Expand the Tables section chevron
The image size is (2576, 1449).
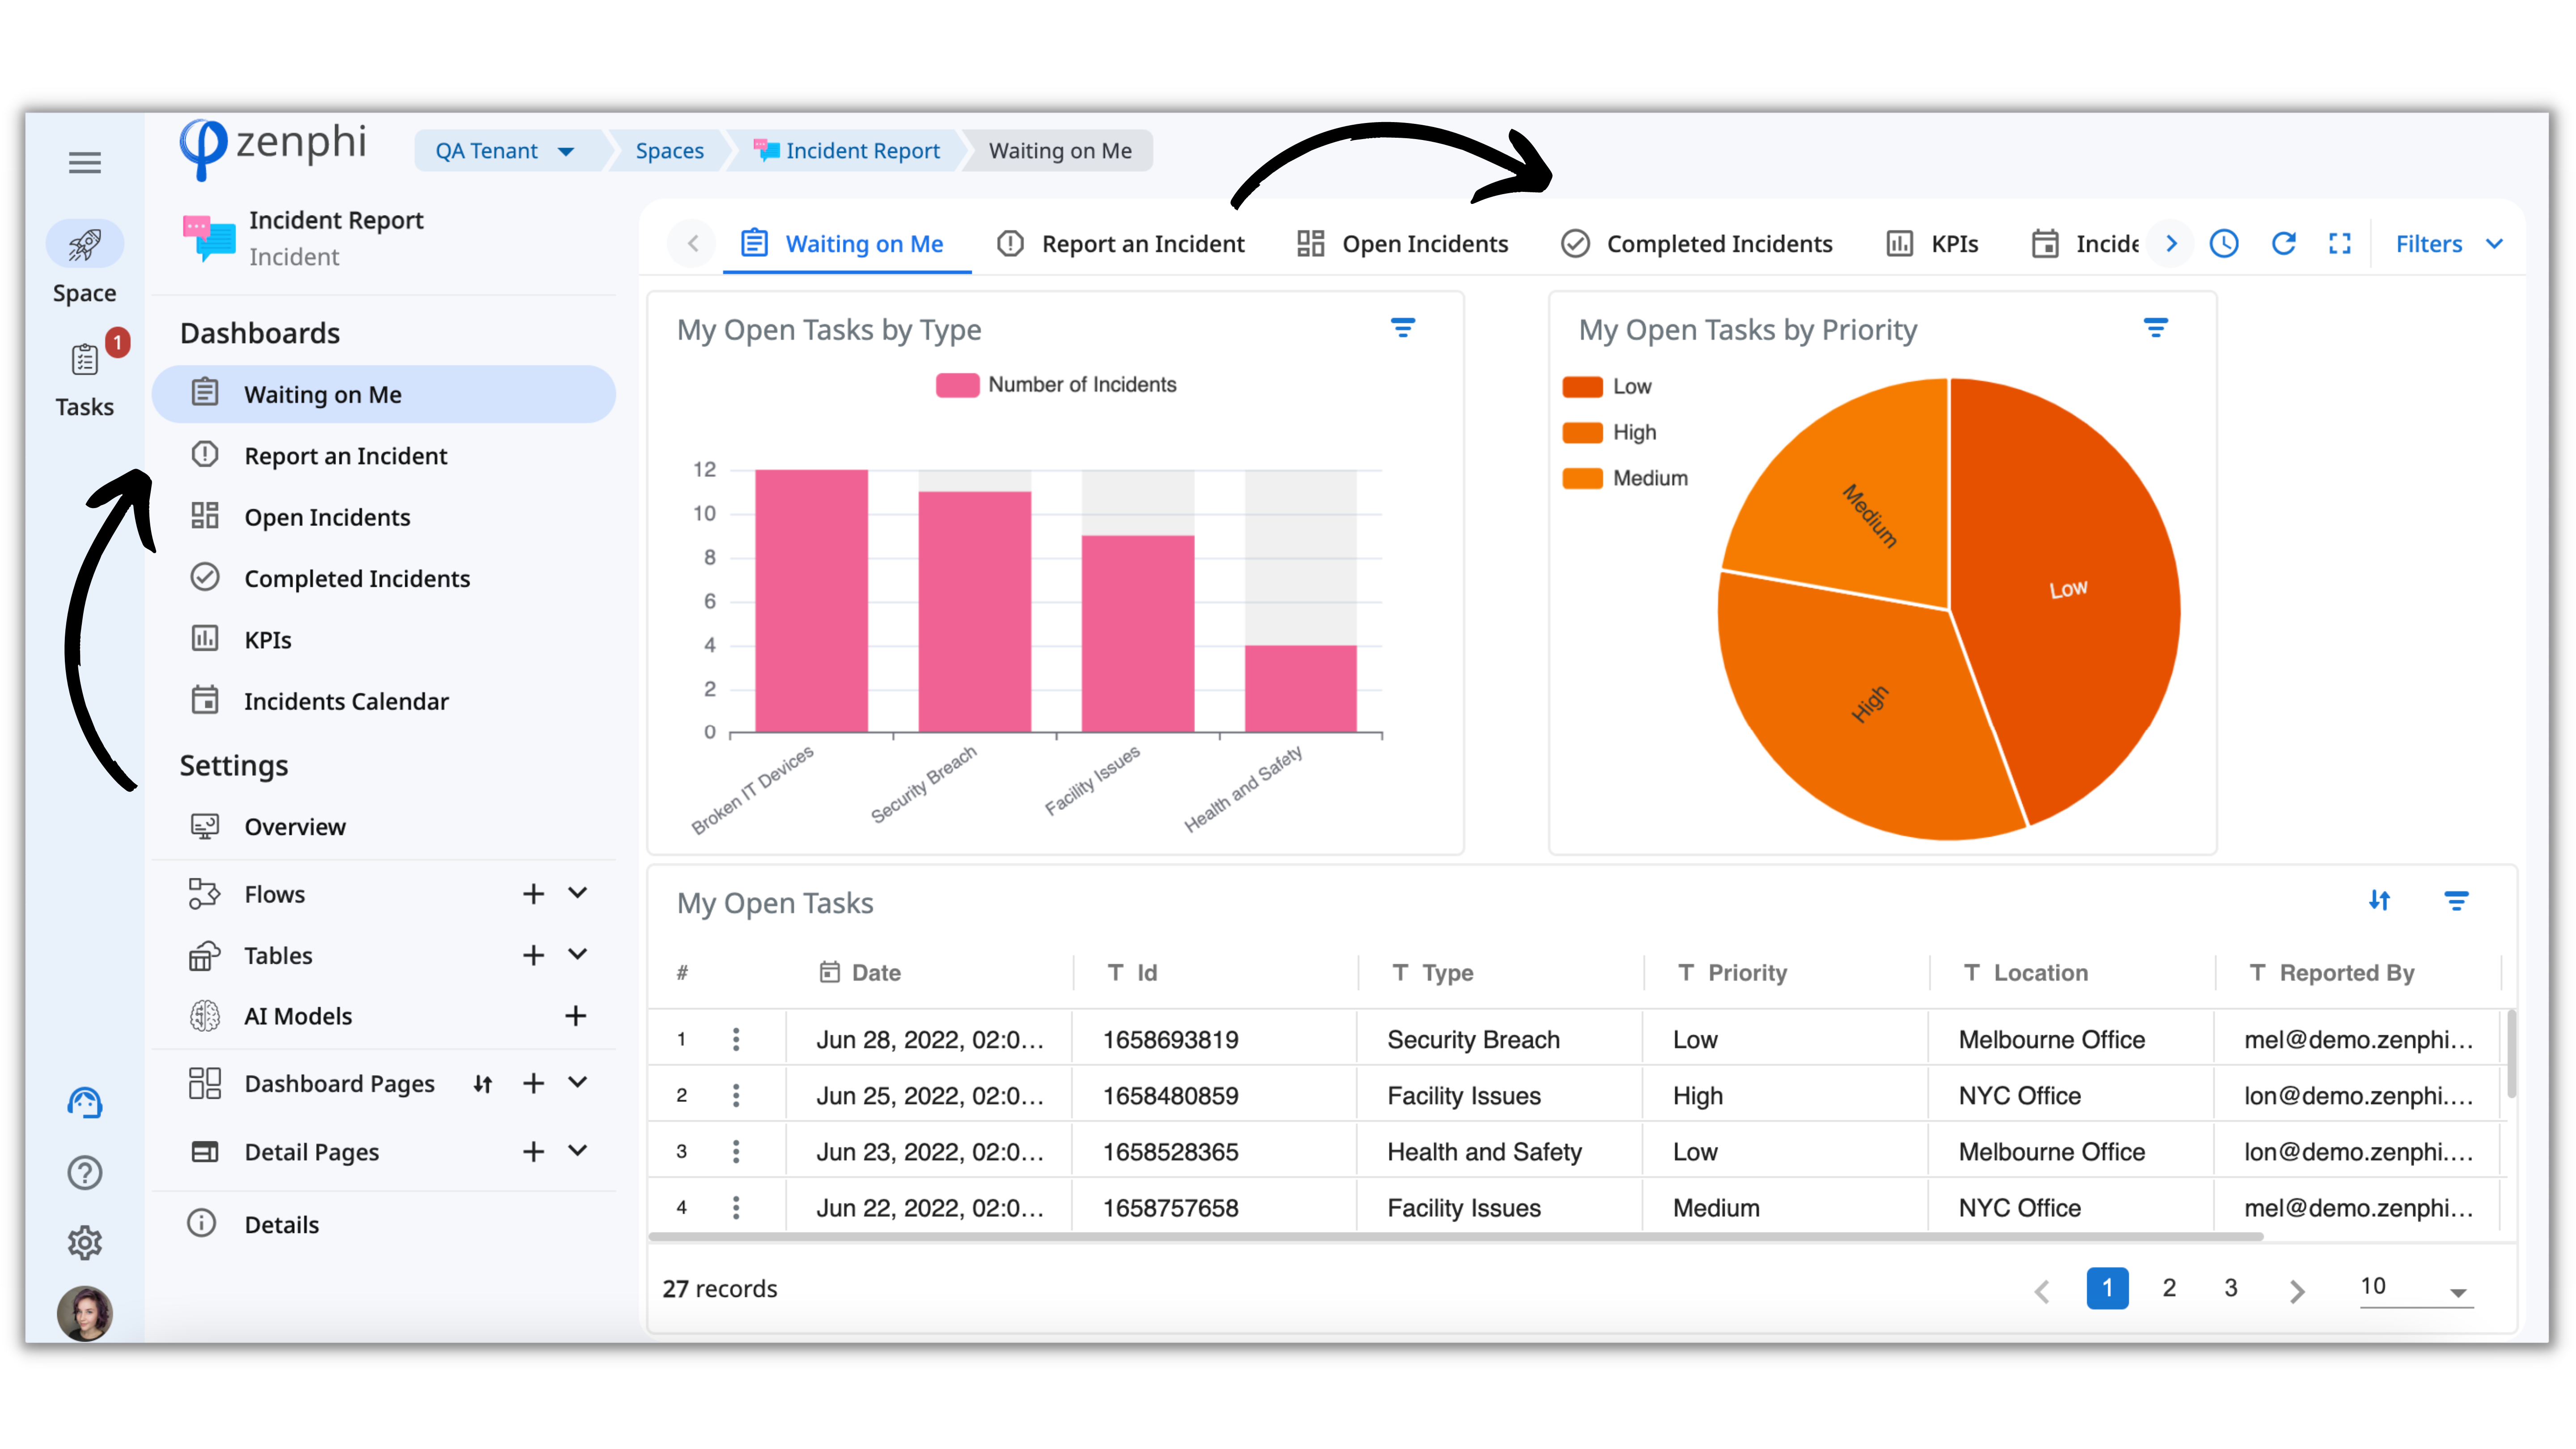click(578, 954)
